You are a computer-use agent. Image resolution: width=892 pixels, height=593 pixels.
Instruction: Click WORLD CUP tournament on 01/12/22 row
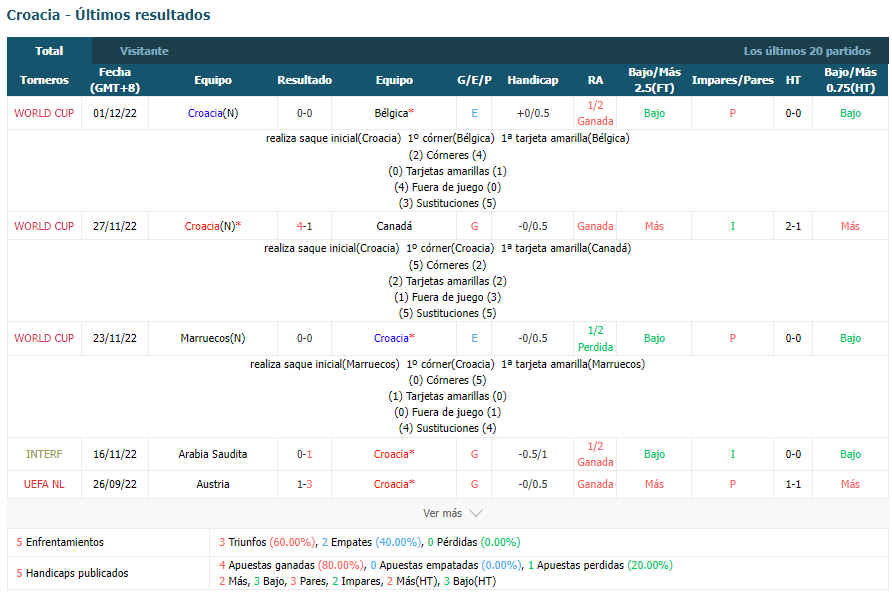click(44, 113)
